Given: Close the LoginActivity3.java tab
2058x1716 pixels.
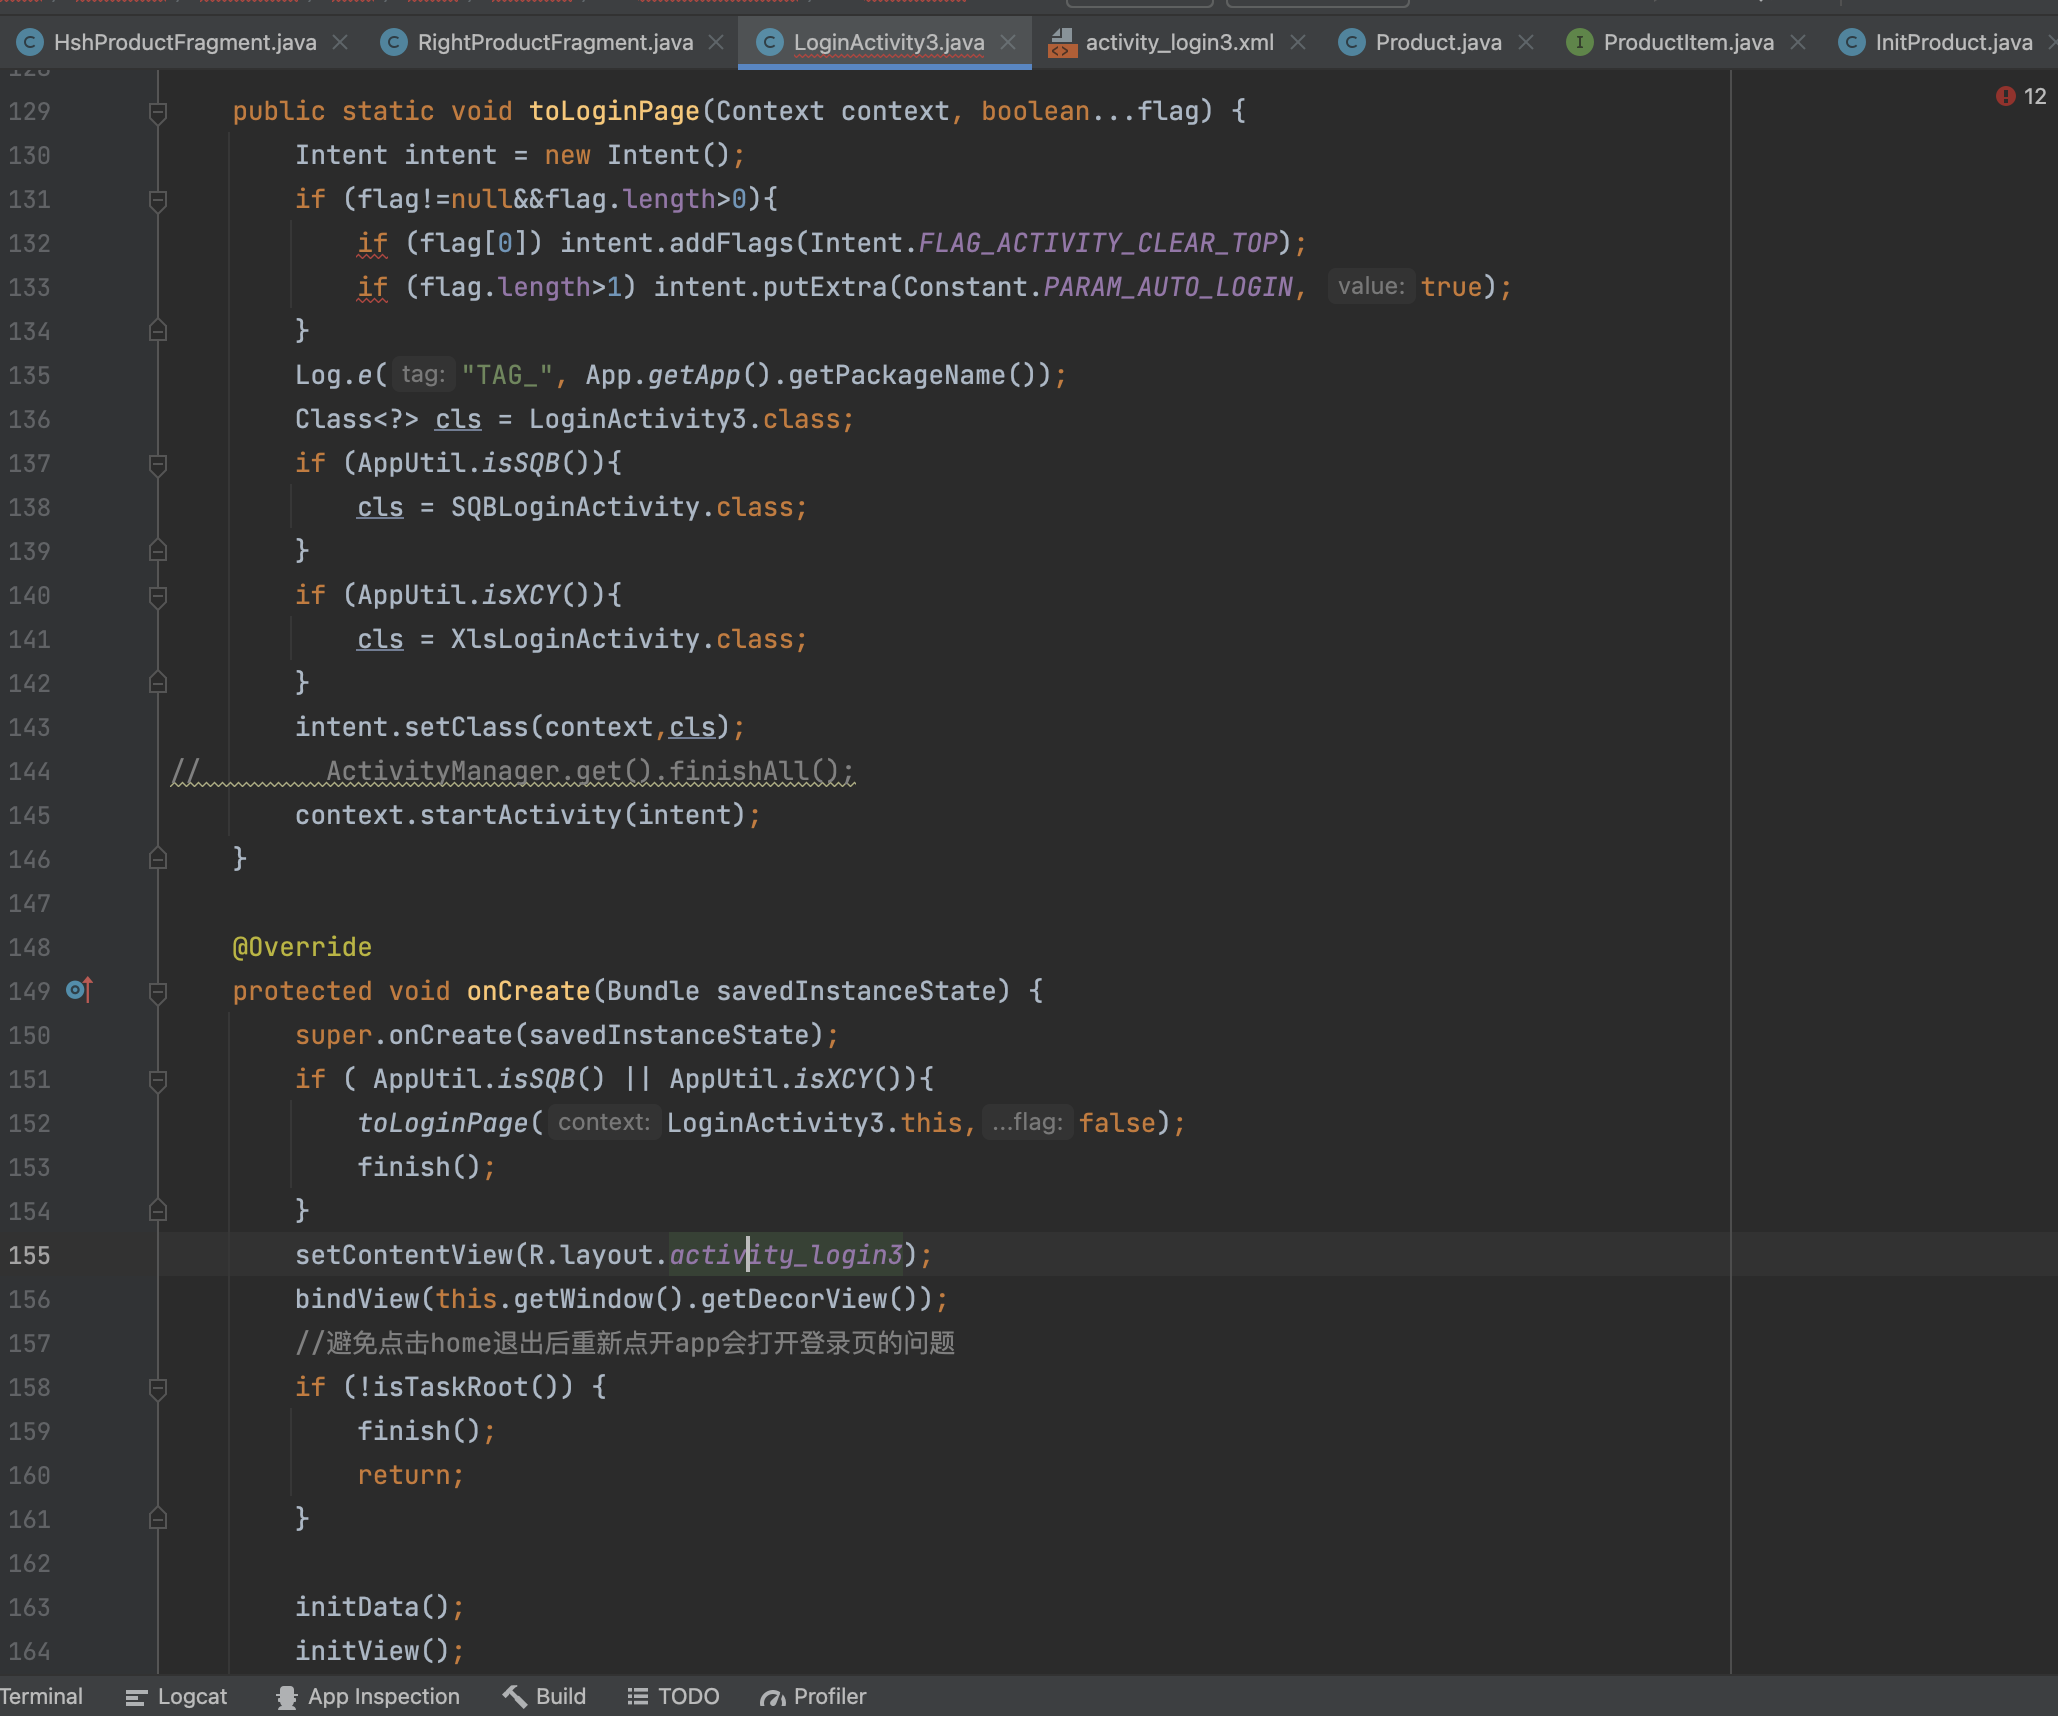Looking at the screenshot, I should pyautogui.click(x=1008, y=42).
